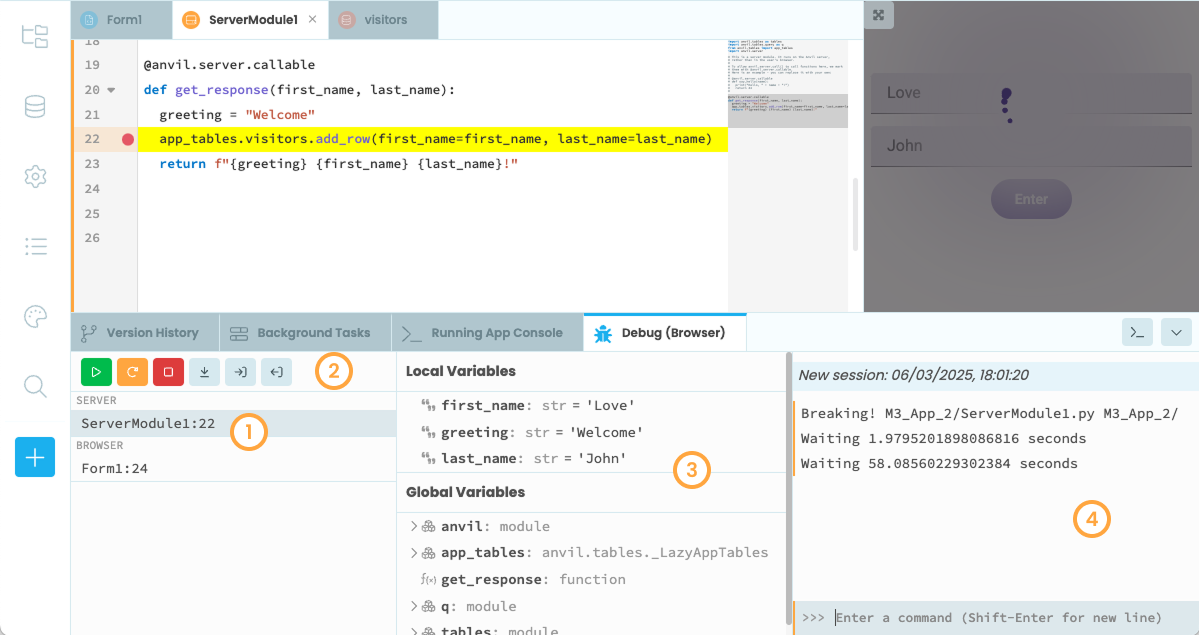Expand the q module variable

(x=414, y=606)
